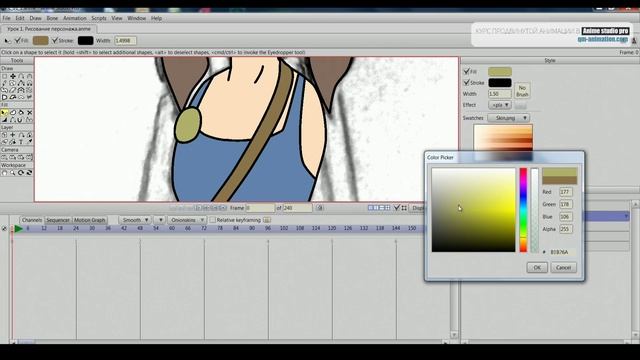640x360 pixels.
Task: Choose the Orbit Workspace tool
Action: tap(29, 173)
